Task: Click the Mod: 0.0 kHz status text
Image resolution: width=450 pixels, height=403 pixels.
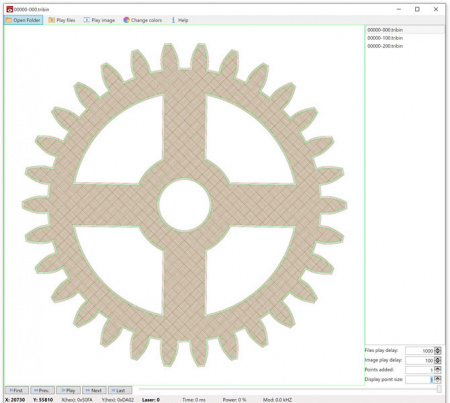Action: (277, 400)
